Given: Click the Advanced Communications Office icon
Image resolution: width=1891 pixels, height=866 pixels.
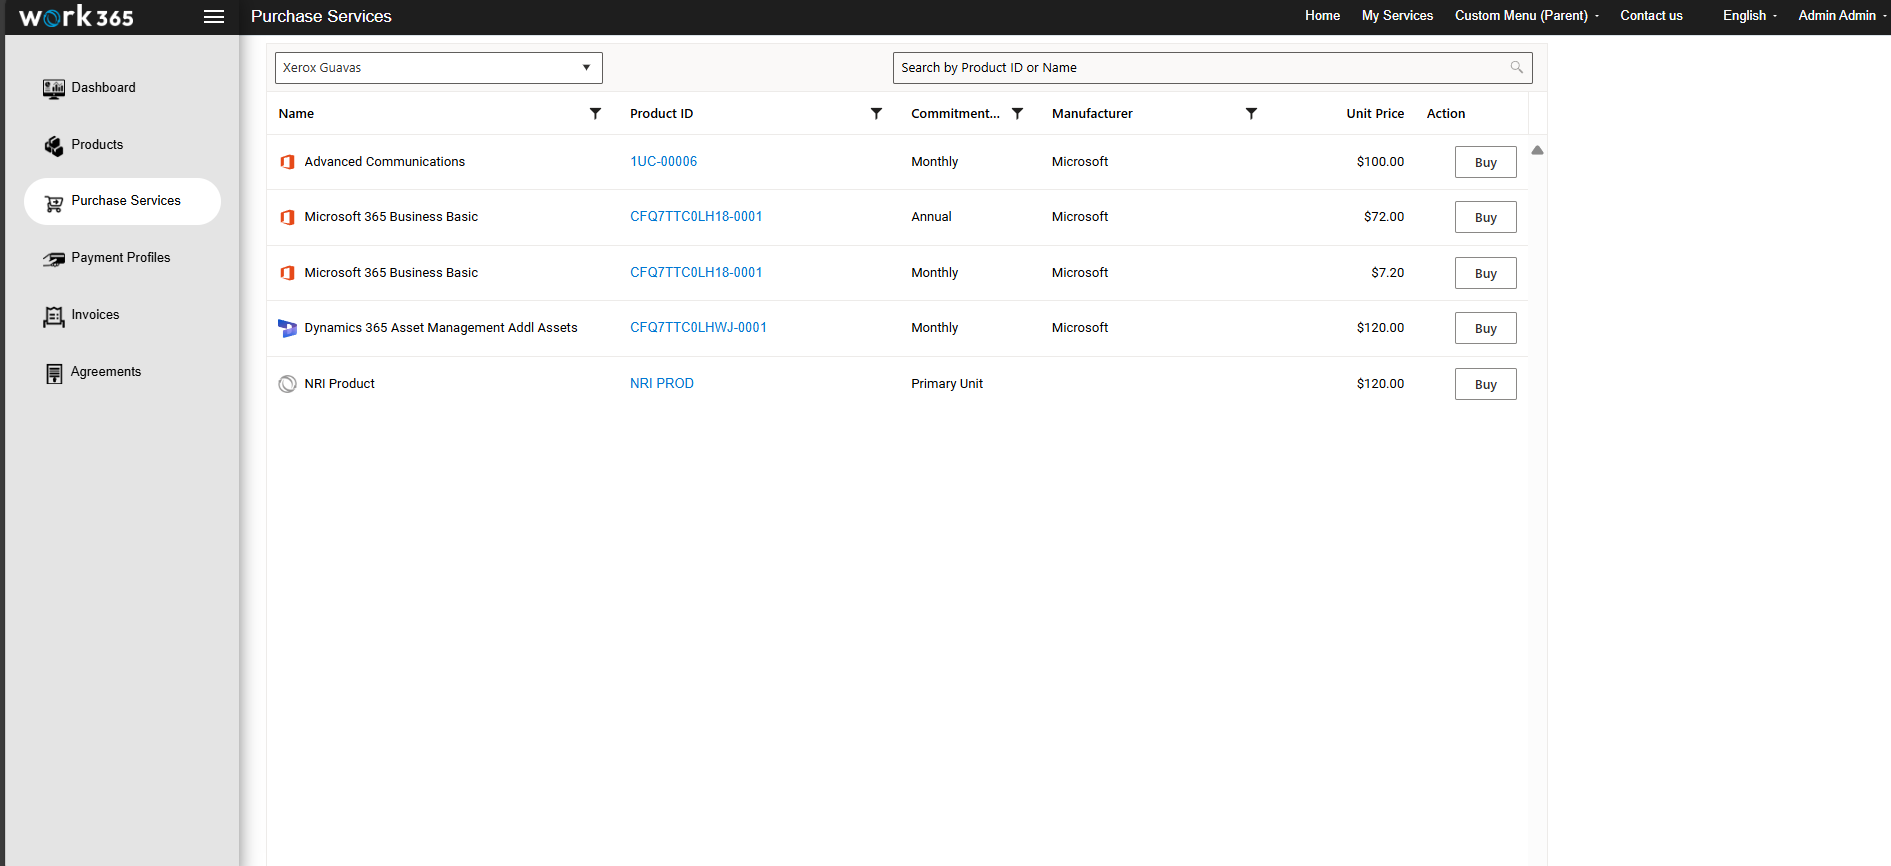Looking at the screenshot, I should (x=287, y=162).
